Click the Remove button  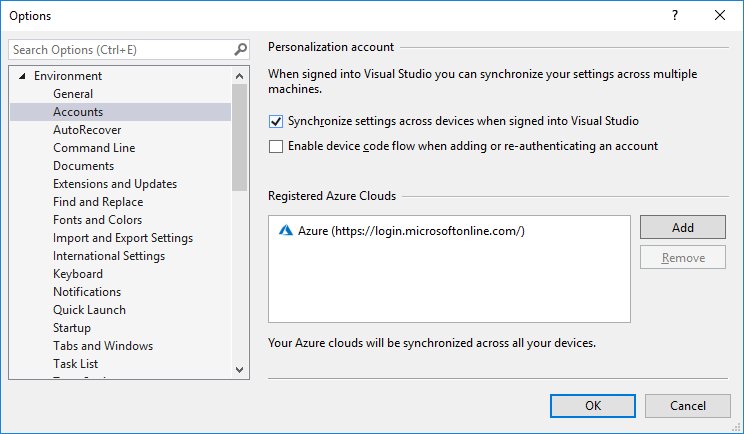point(683,258)
